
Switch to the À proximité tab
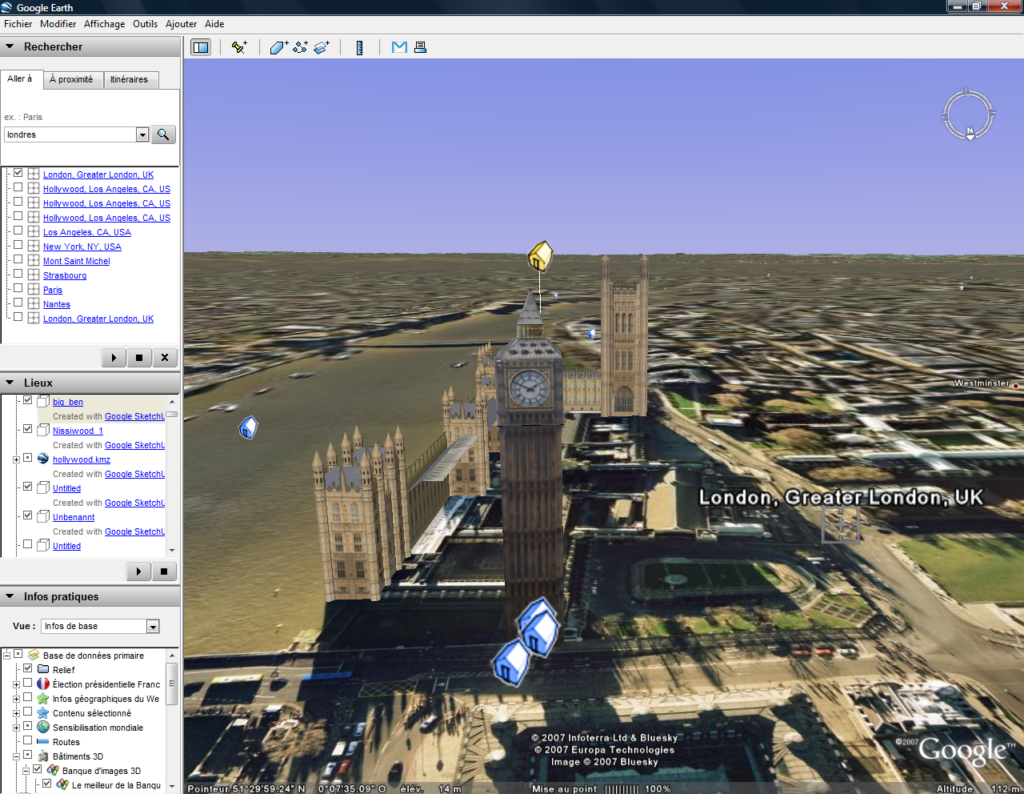71,80
